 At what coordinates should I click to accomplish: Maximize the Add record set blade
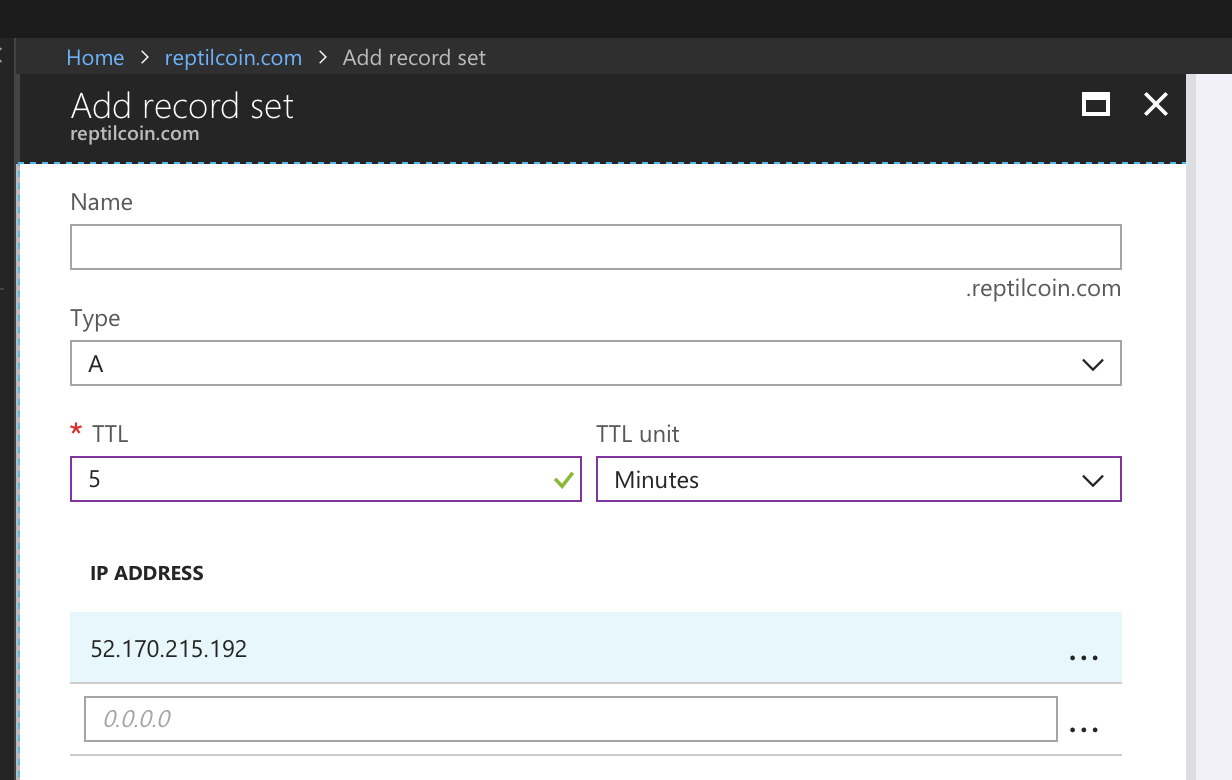coord(1096,104)
